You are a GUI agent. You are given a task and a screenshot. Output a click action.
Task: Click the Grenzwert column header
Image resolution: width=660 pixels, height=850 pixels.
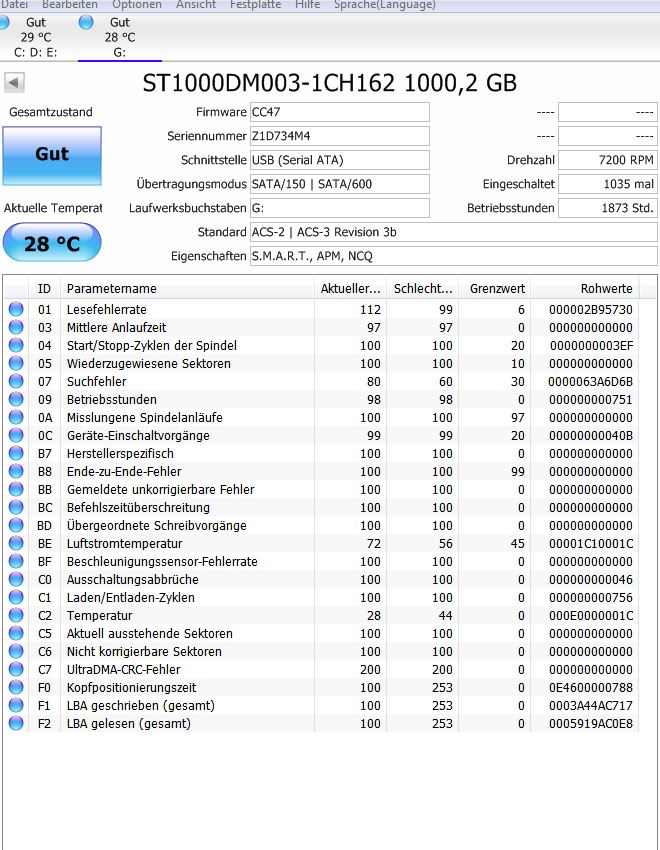coord(495,289)
